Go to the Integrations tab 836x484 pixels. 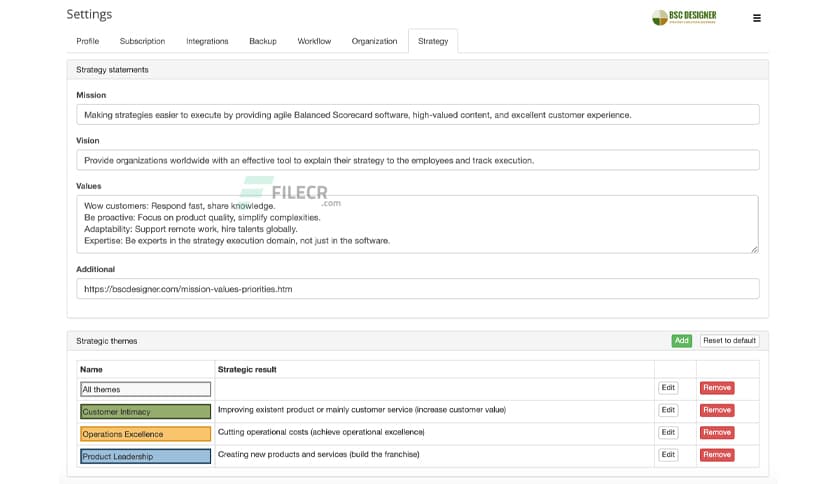pos(207,41)
